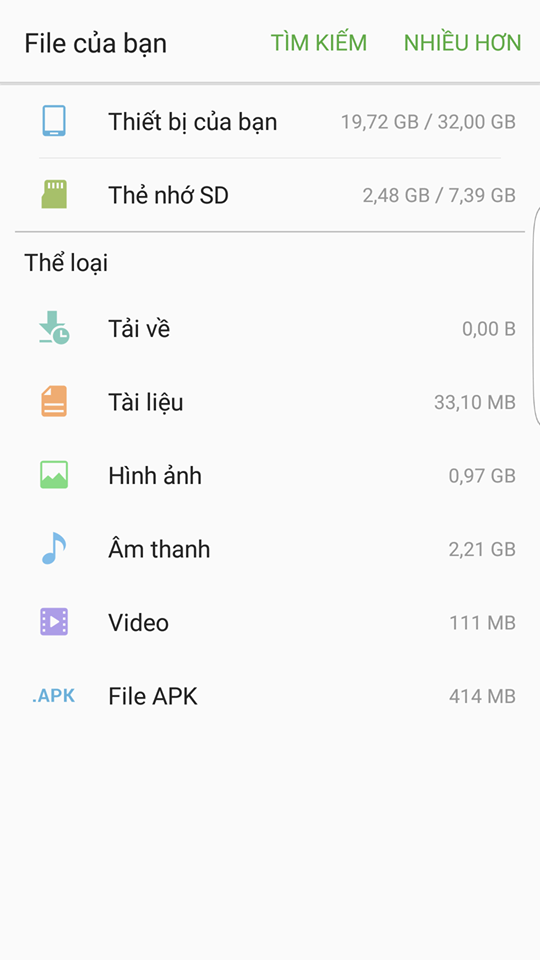Tap the green Hình ảnh picture icon
This screenshot has height=960, width=540.
(x=54, y=475)
